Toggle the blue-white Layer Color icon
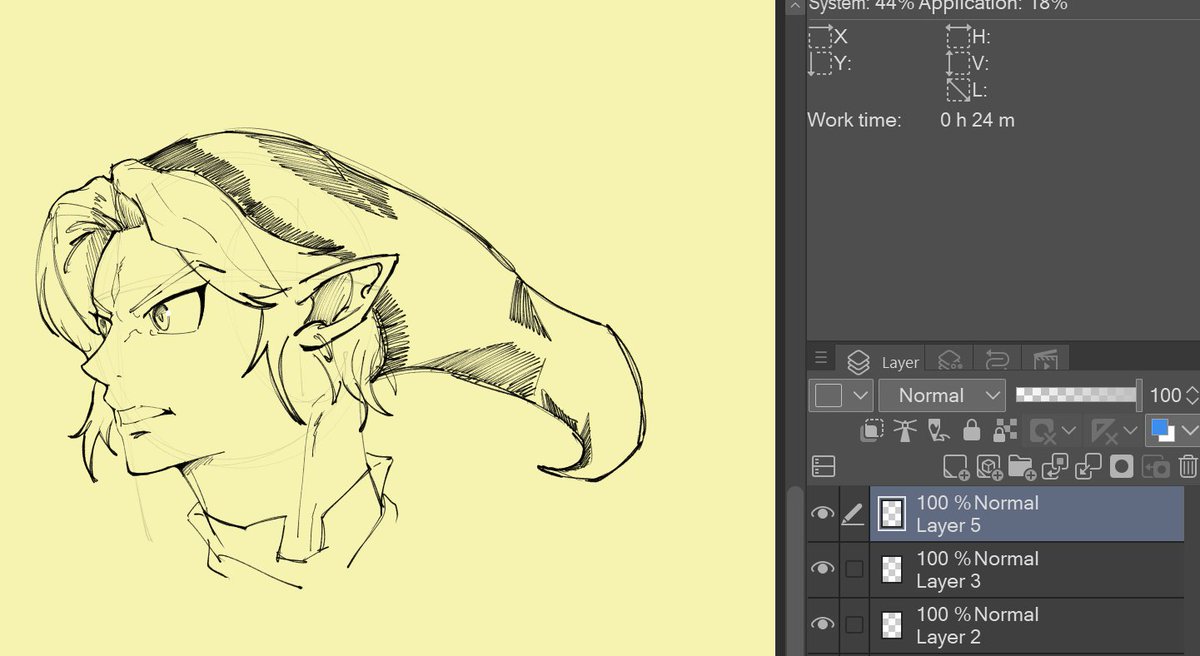The image size is (1200, 656). [x=1162, y=430]
